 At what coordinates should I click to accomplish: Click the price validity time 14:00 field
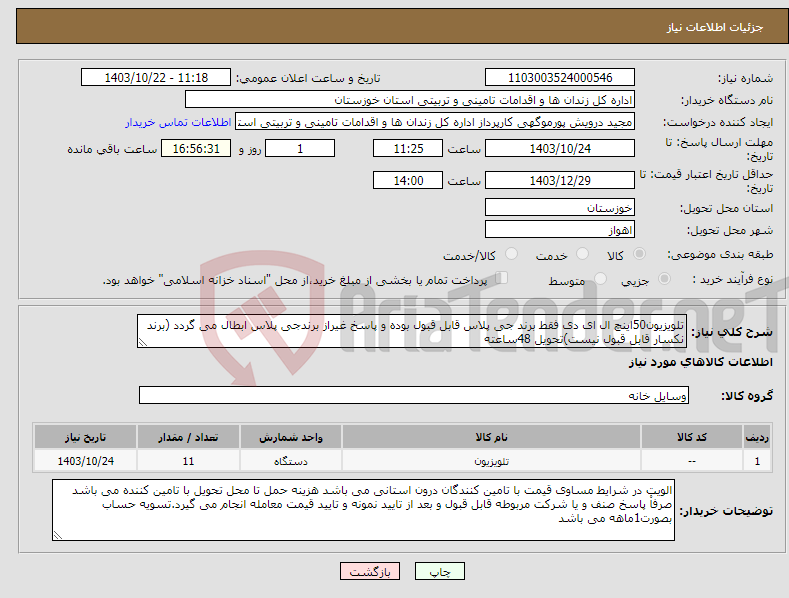[x=408, y=180]
